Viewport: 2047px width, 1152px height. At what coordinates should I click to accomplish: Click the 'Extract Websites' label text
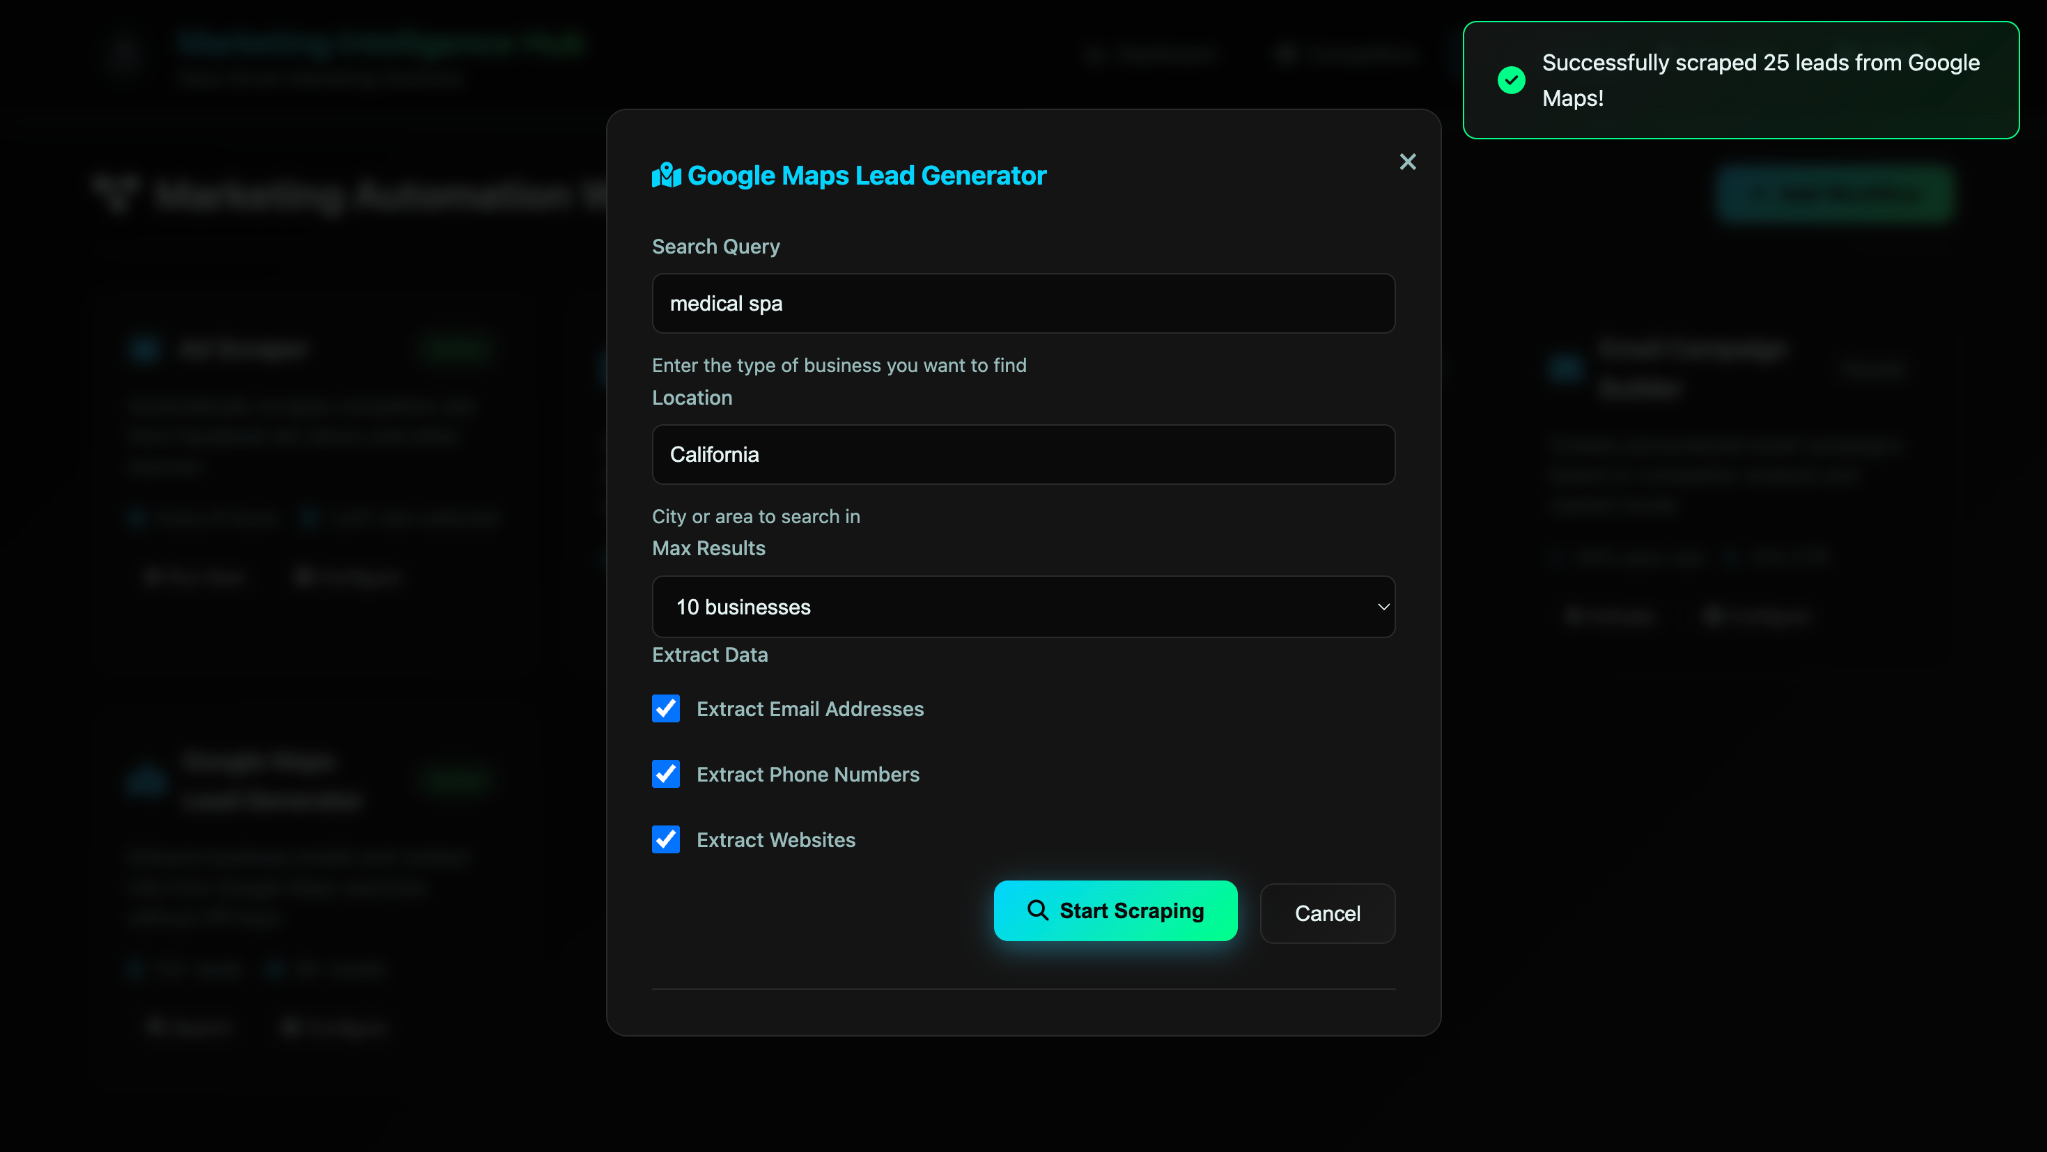click(x=776, y=840)
